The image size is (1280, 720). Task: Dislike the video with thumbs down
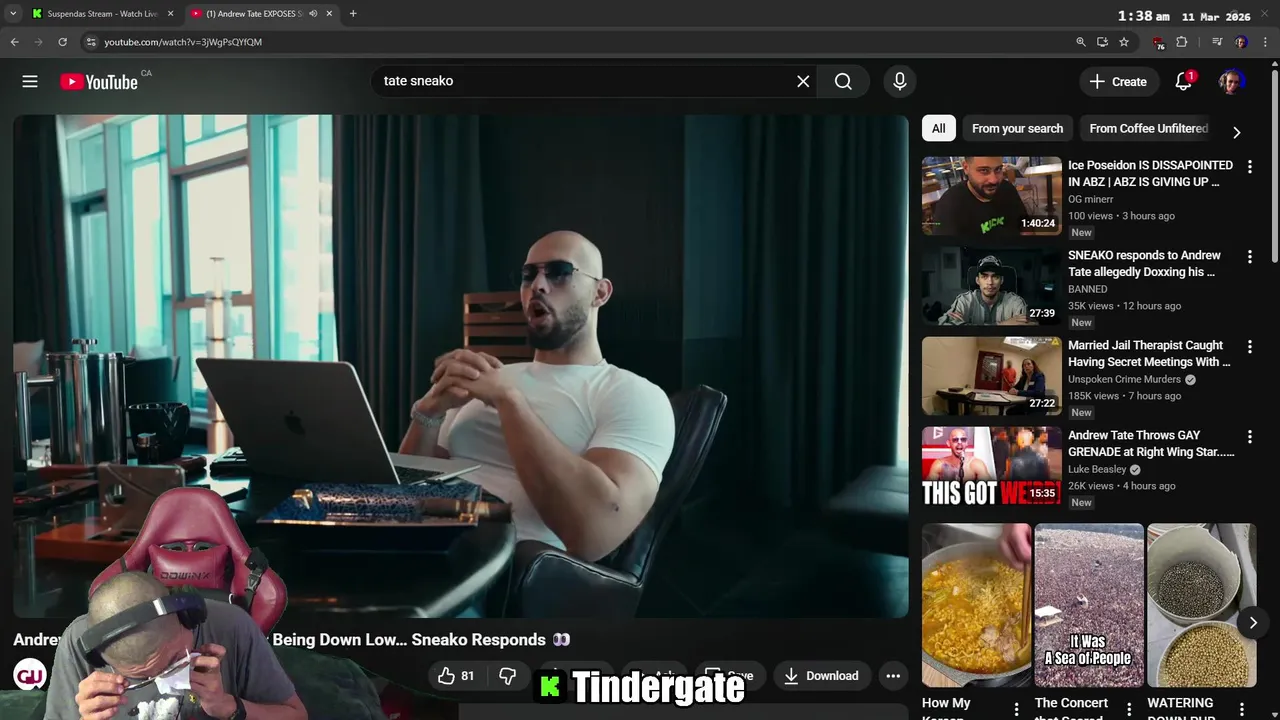click(508, 676)
